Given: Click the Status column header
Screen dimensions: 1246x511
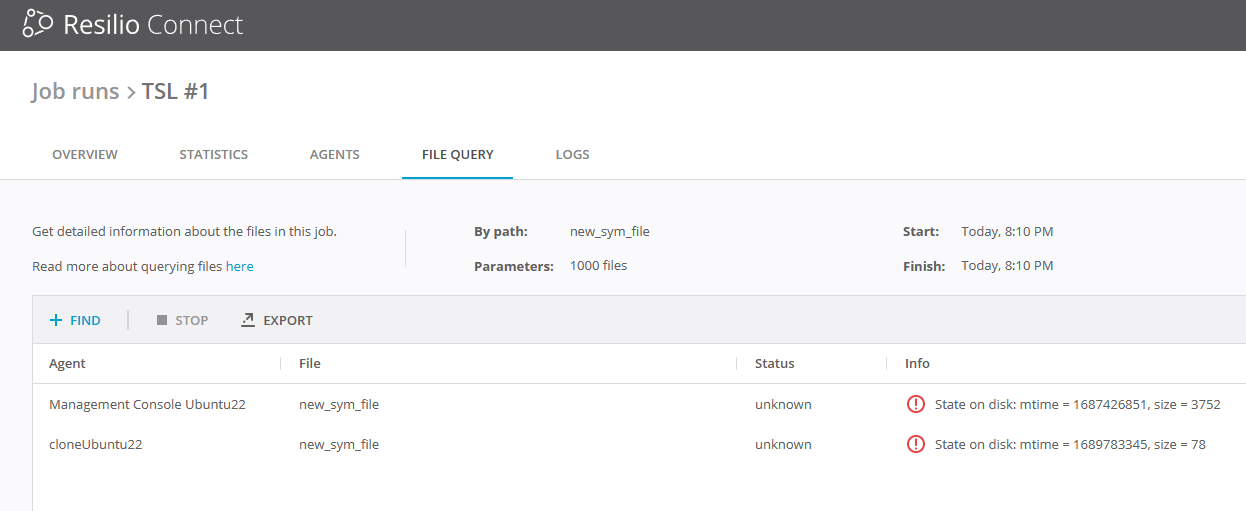Looking at the screenshot, I should (774, 364).
